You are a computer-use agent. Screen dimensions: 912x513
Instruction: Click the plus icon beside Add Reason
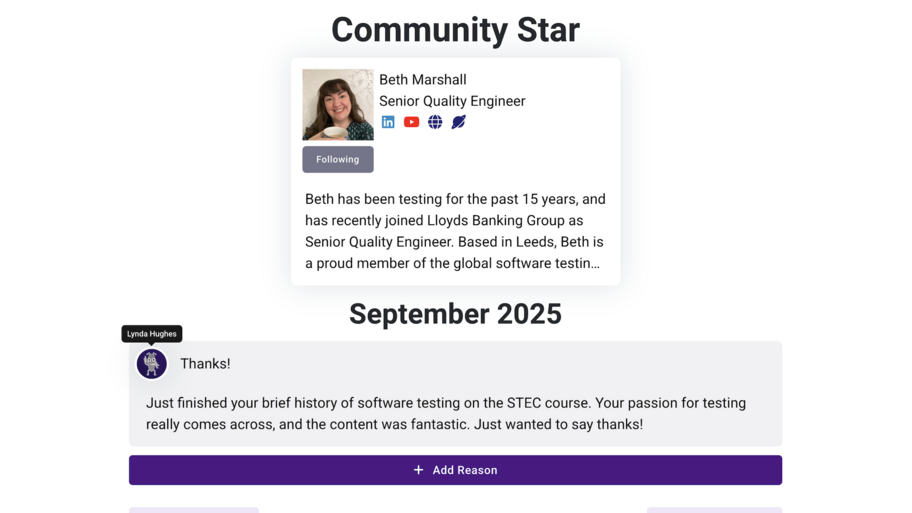click(419, 470)
